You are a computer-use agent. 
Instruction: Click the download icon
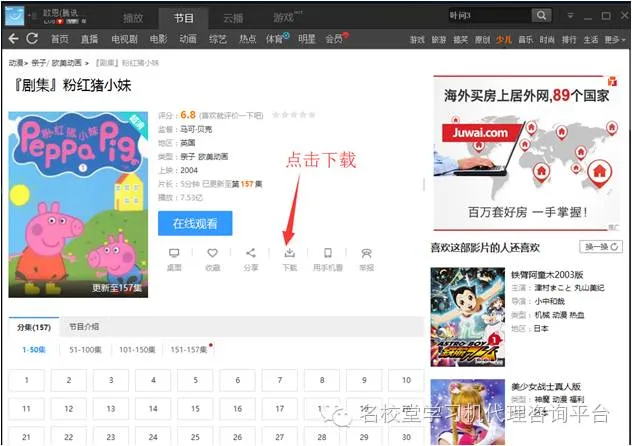tap(289, 253)
